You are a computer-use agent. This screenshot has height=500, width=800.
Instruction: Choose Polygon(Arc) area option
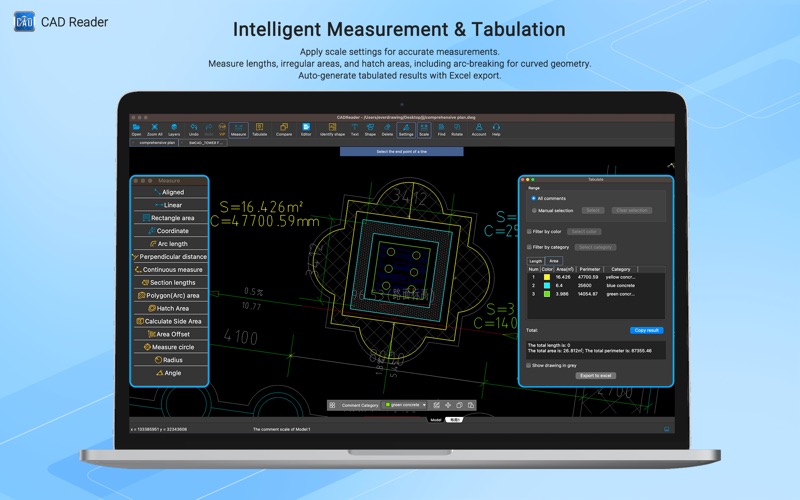point(170,295)
